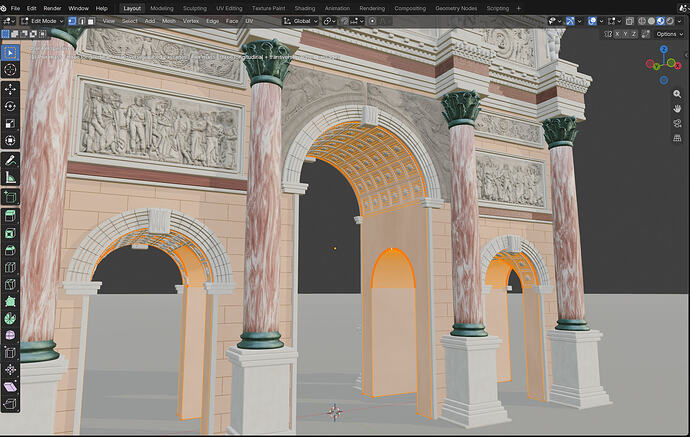This screenshot has width=690, height=437.
Task: Open the Mesh header menu
Action: (x=169, y=21)
